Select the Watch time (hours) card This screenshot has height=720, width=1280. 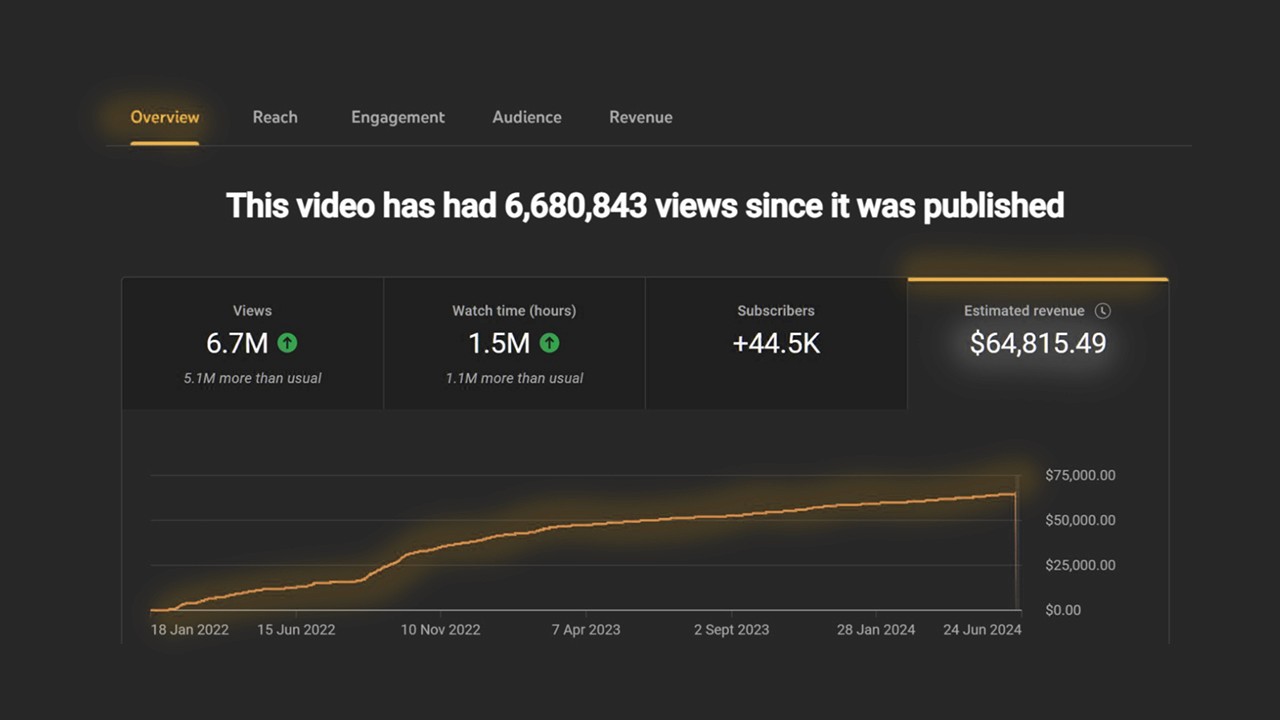pos(514,343)
